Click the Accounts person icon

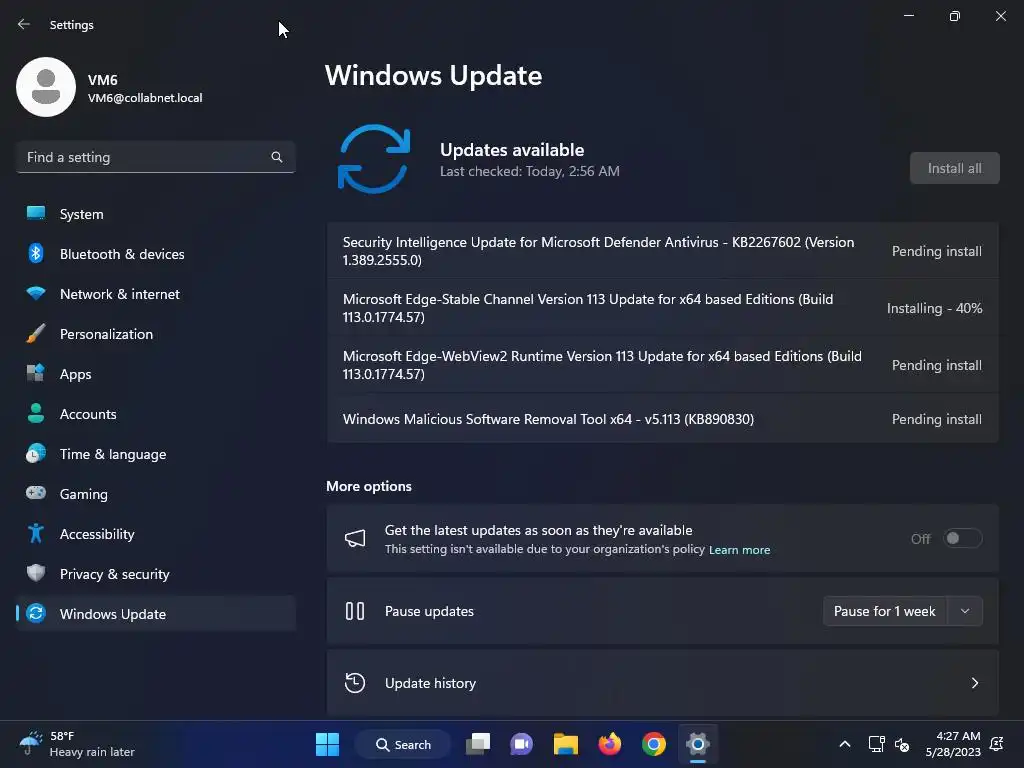tap(36, 413)
